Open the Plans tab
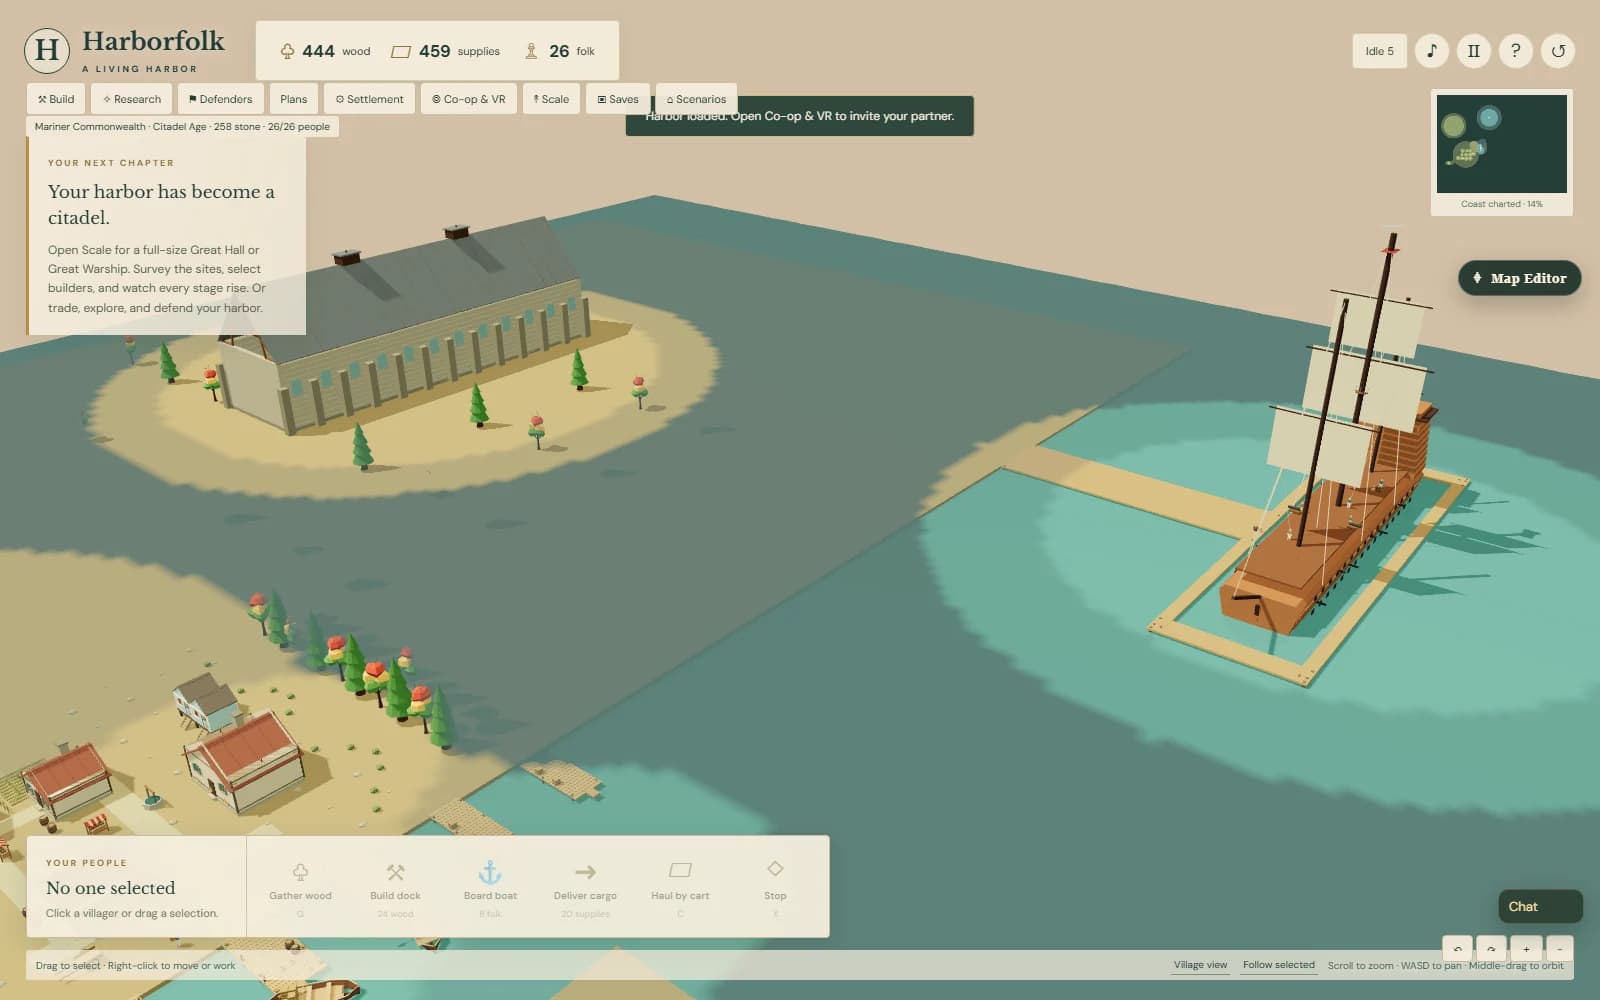 coord(294,99)
